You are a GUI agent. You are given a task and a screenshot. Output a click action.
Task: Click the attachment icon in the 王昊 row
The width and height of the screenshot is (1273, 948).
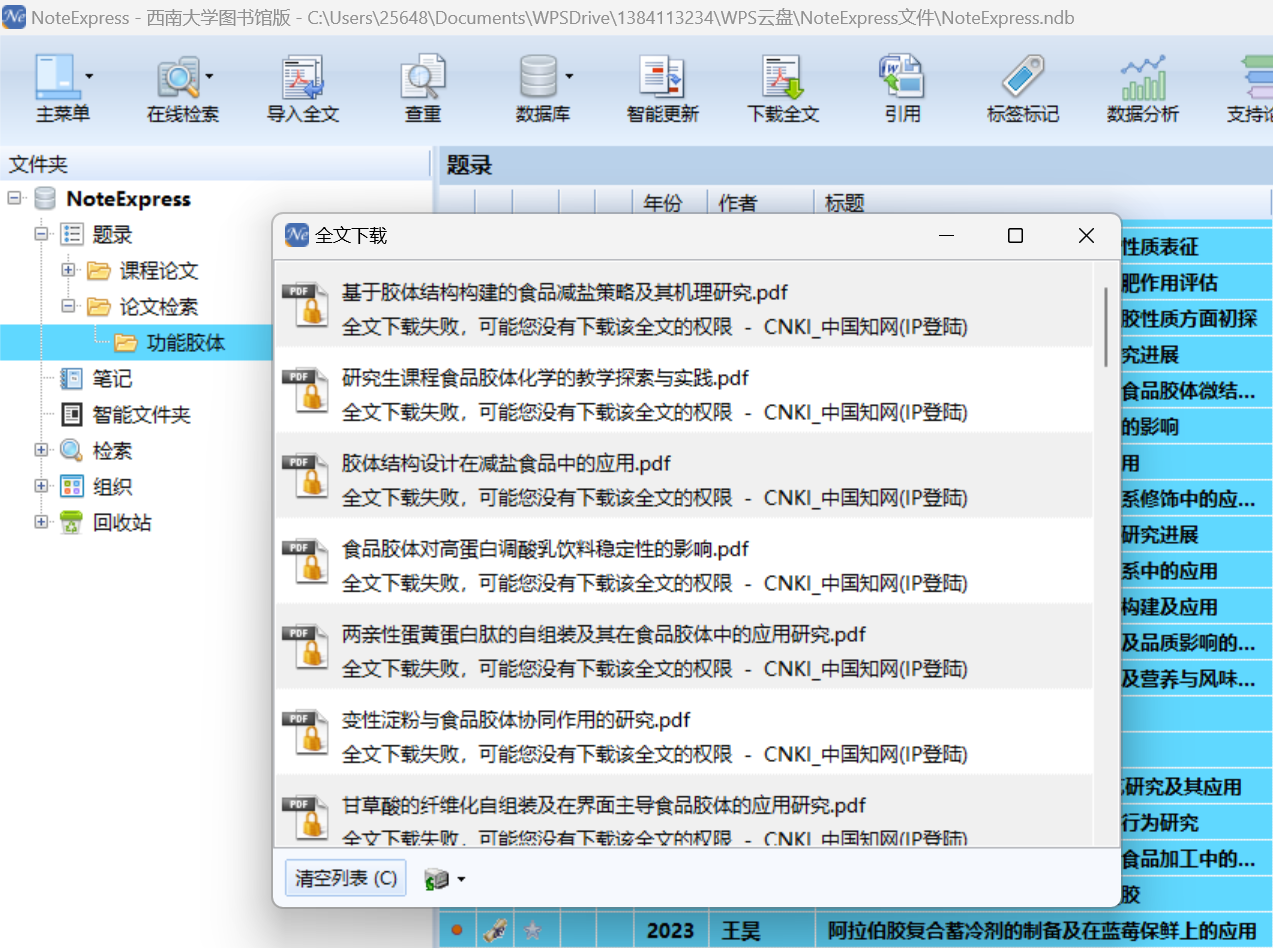click(493, 931)
